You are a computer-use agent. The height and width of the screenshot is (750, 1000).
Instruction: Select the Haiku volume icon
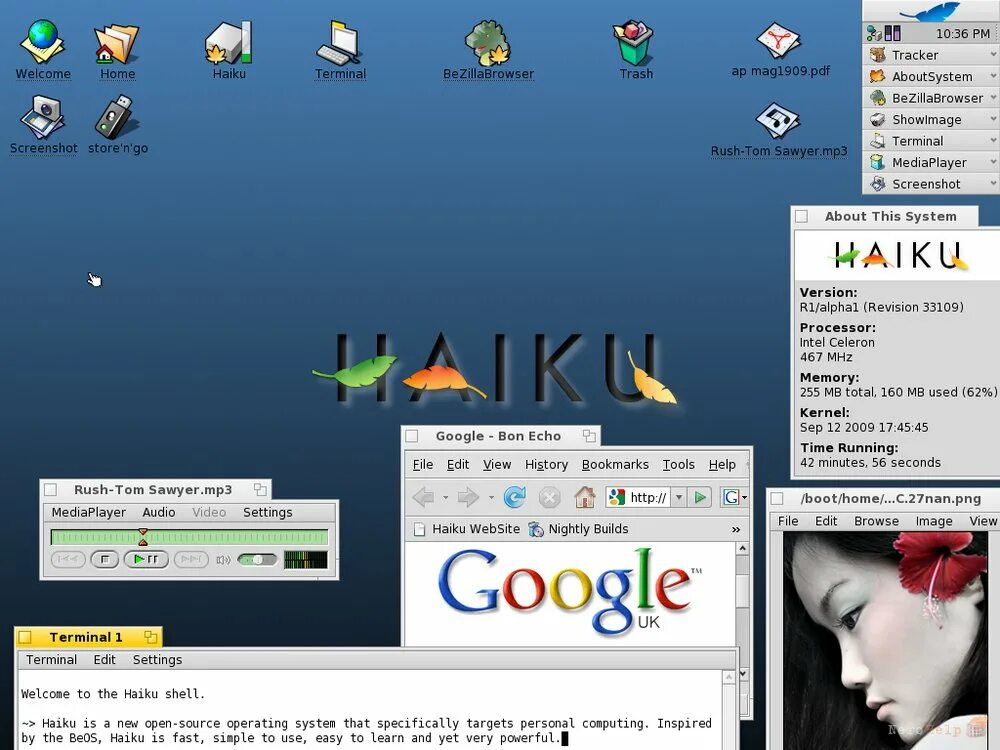(x=228, y=49)
